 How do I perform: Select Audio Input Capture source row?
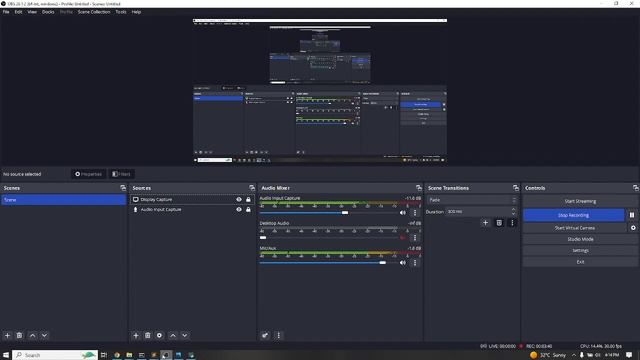192,209
